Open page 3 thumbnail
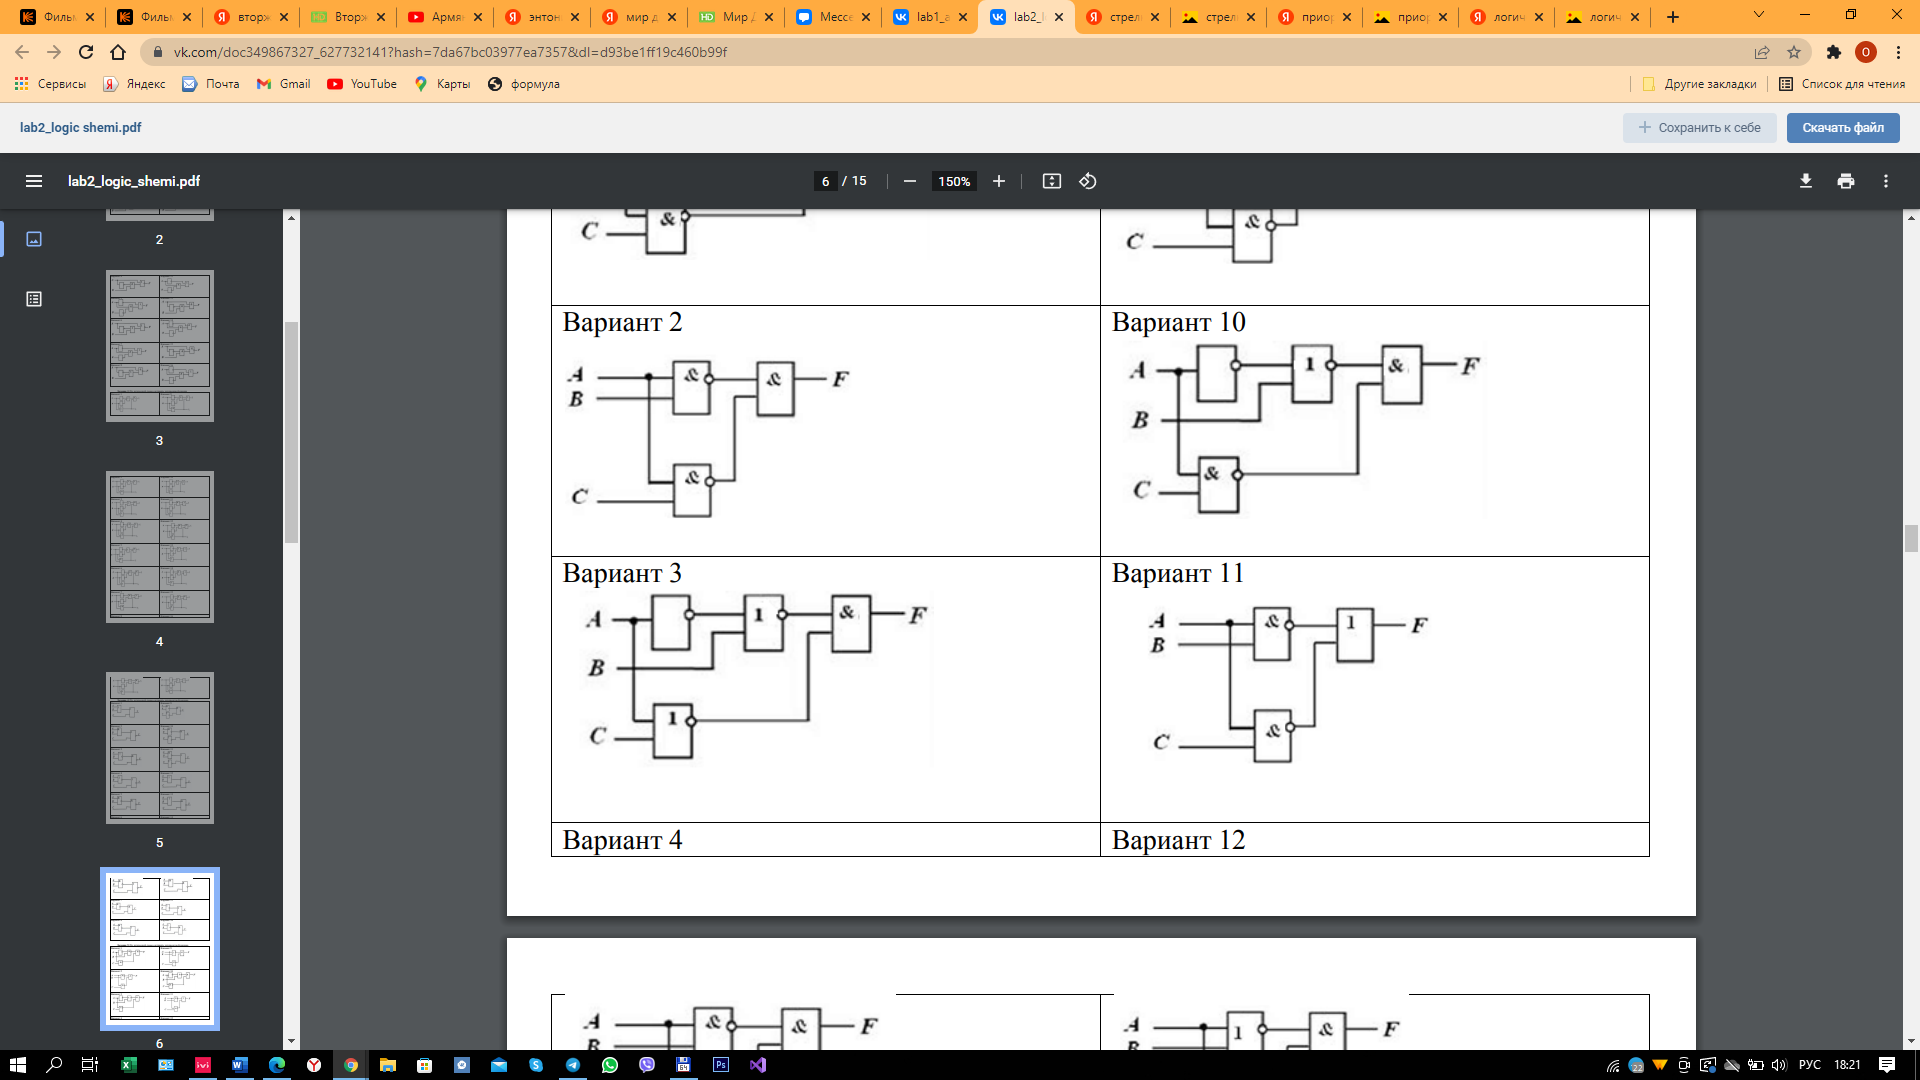 (160, 345)
